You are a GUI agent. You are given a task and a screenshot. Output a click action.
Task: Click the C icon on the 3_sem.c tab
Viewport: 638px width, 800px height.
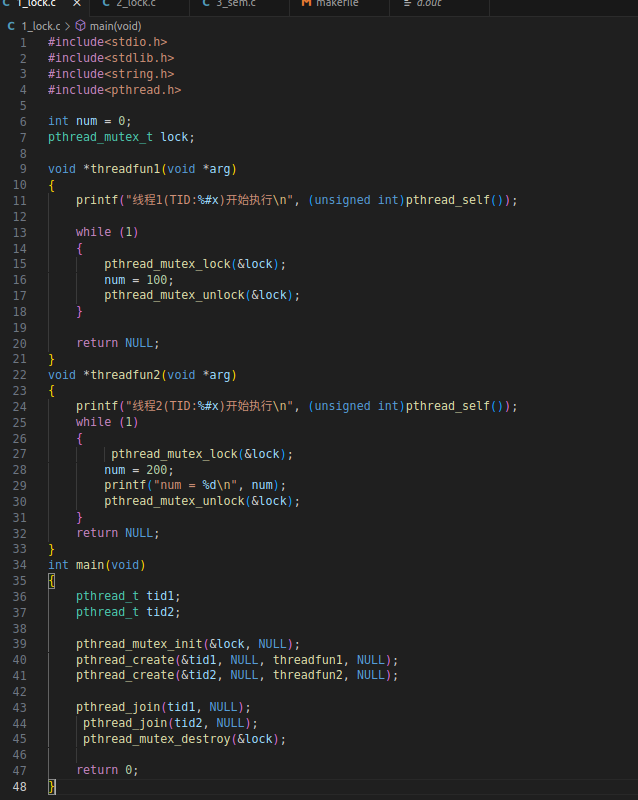(206, 3)
